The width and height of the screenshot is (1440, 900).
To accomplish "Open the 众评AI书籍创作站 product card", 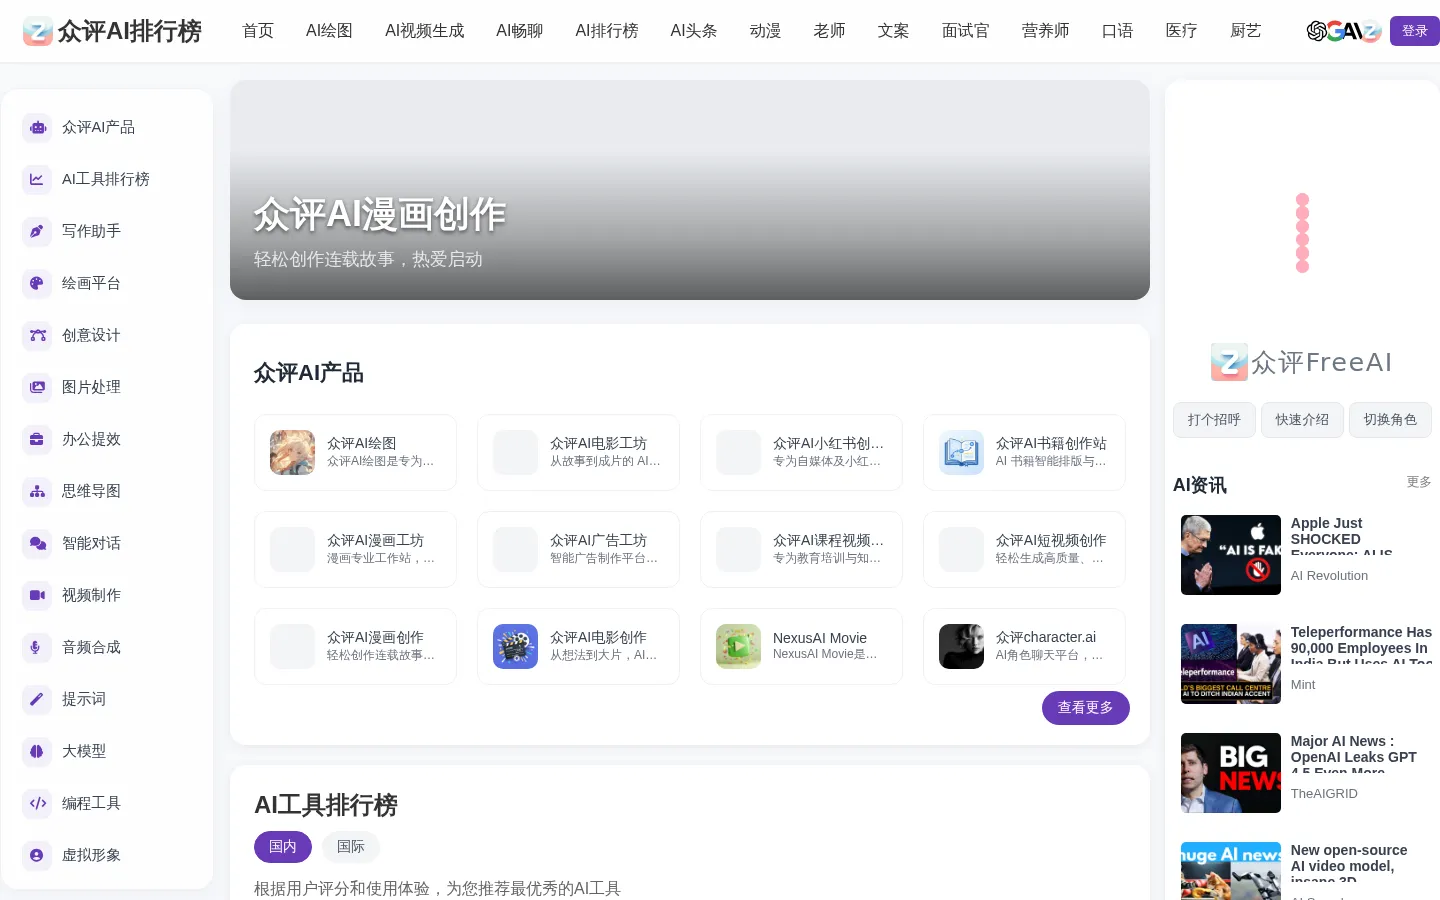I will (x=1025, y=453).
